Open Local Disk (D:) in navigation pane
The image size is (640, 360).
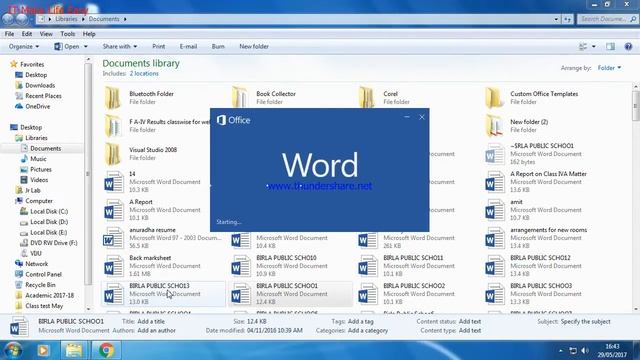coord(49,222)
